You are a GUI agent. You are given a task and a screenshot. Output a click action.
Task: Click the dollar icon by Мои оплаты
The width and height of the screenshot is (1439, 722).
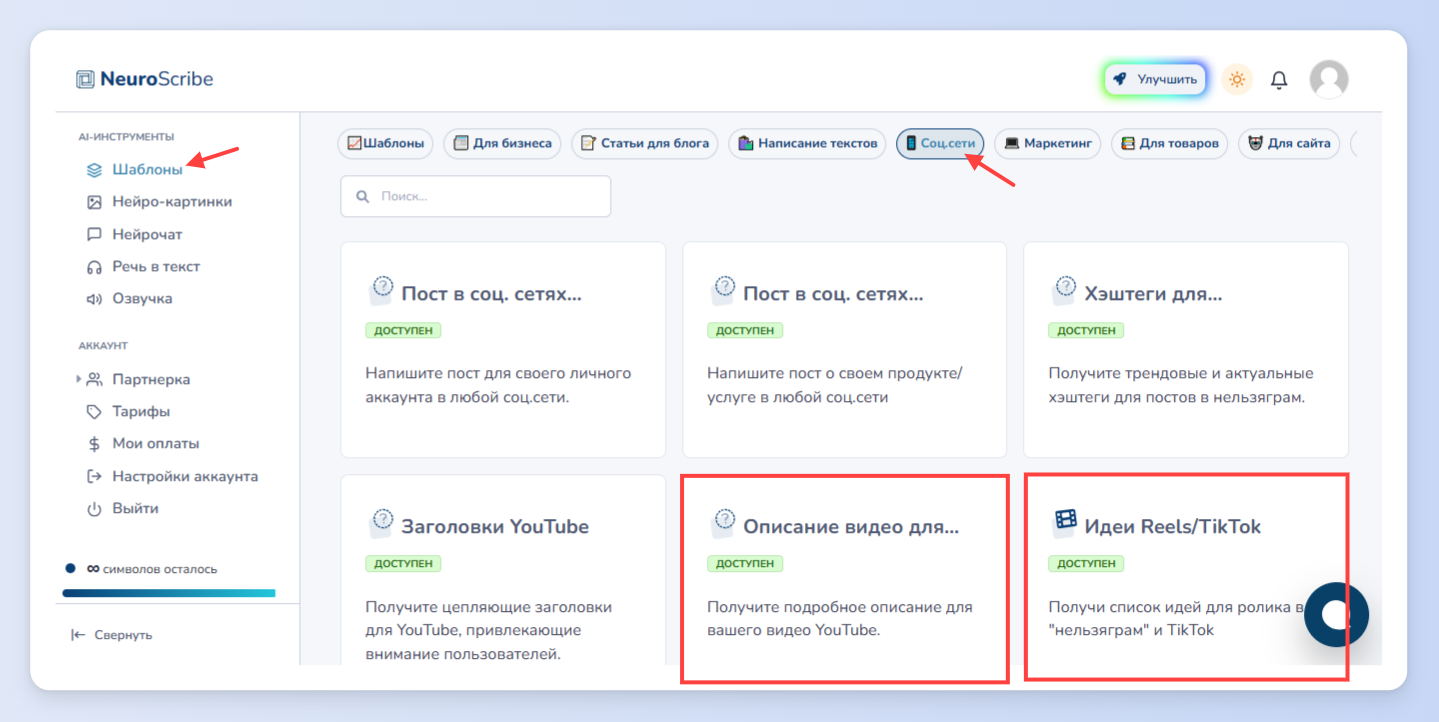coord(94,443)
